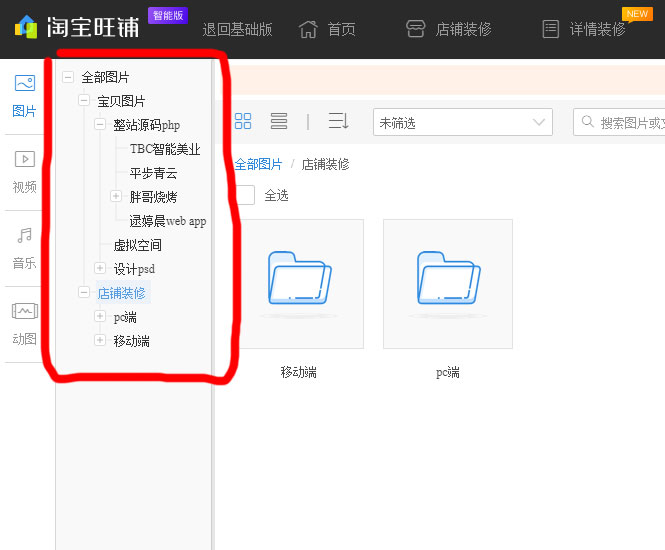The image size is (665, 550).
Task: Collapse the 店铺装修 tree node
Action: [84, 292]
